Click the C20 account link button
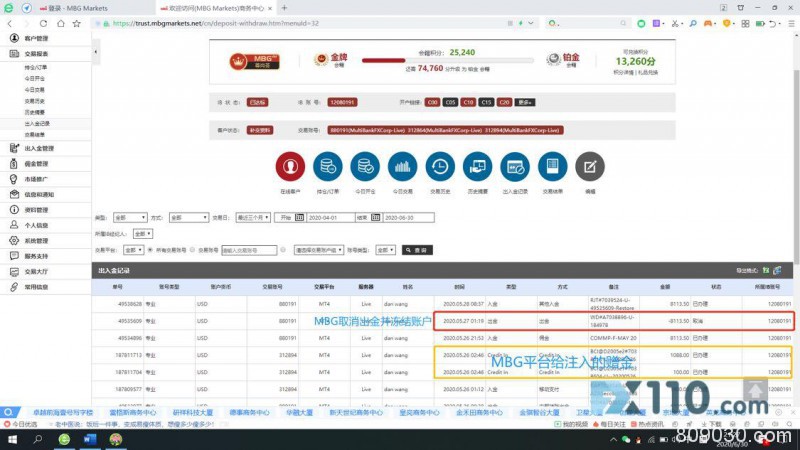 point(504,102)
